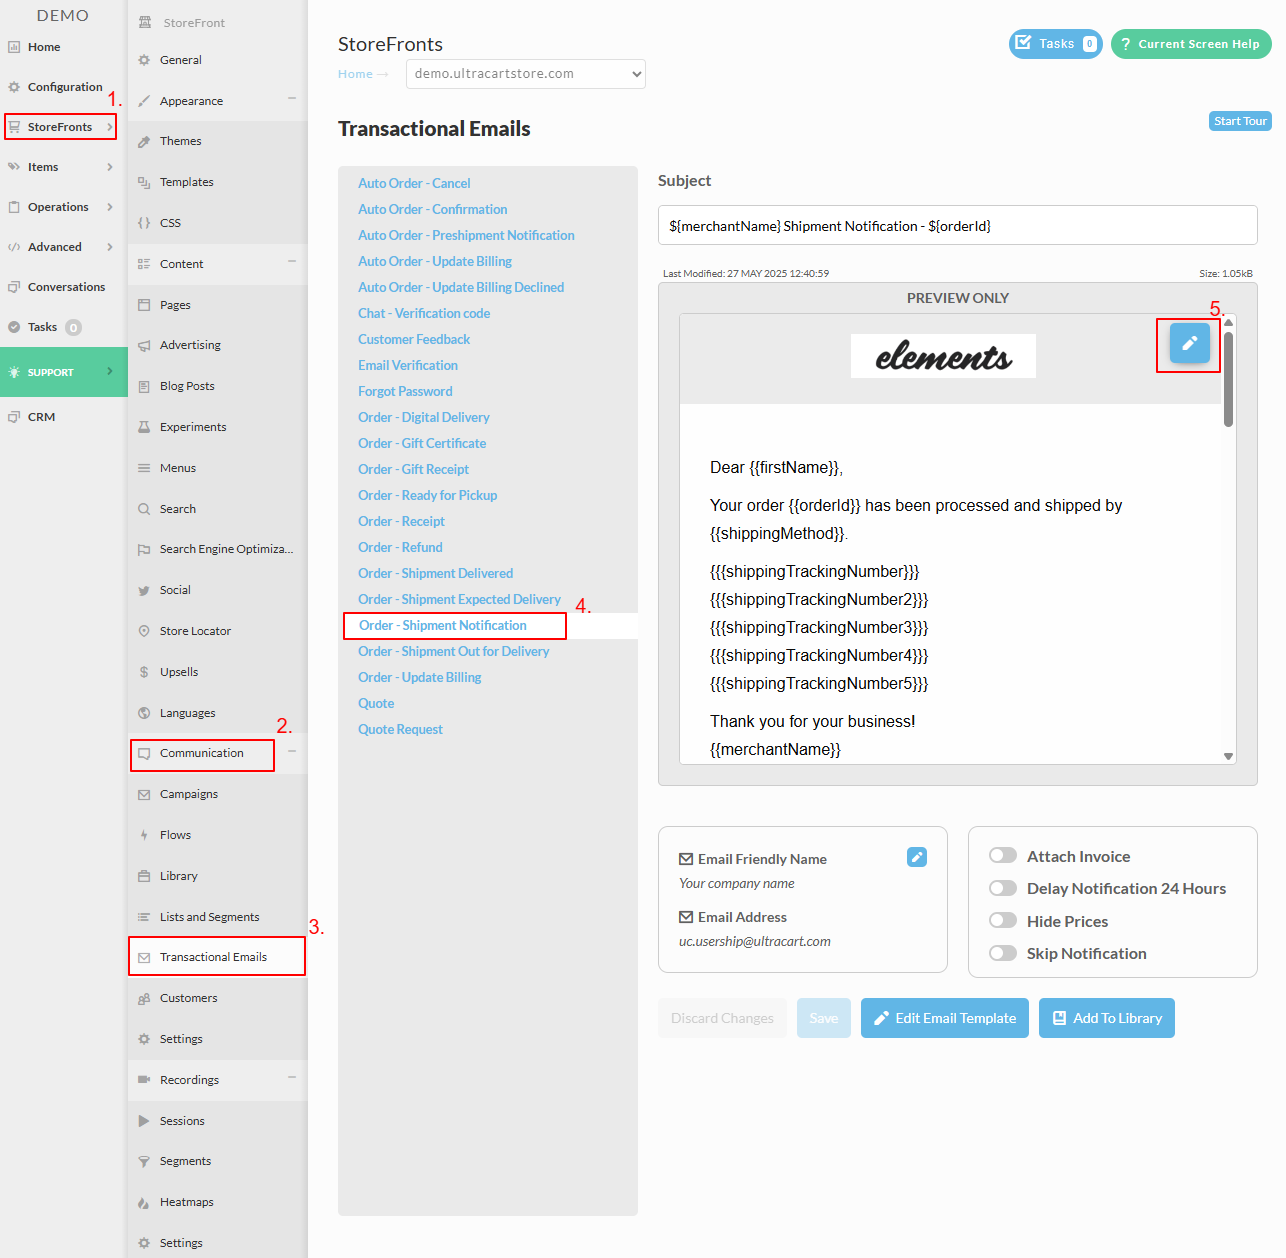This screenshot has width=1286, height=1258.
Task: Click Add To Library button
Action: [x=1107, y=1018]
